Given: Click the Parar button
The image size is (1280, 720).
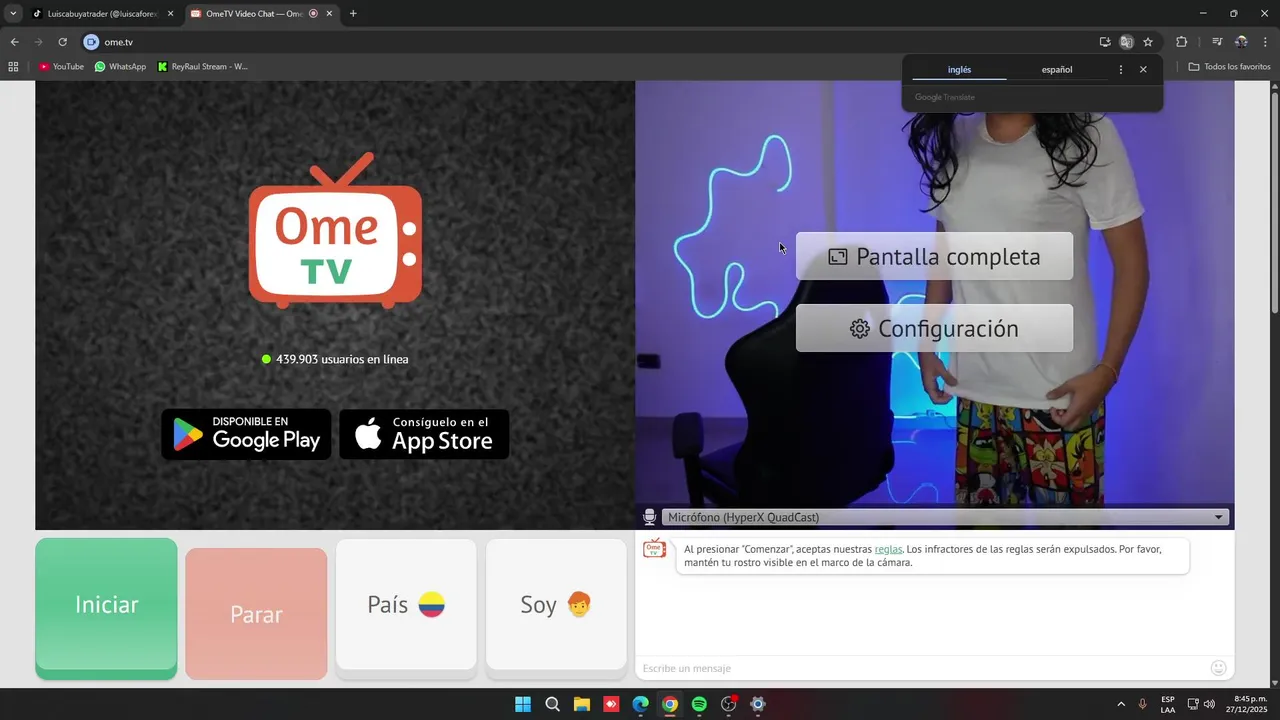Looking at the screenshot, I should pos(256,614).
